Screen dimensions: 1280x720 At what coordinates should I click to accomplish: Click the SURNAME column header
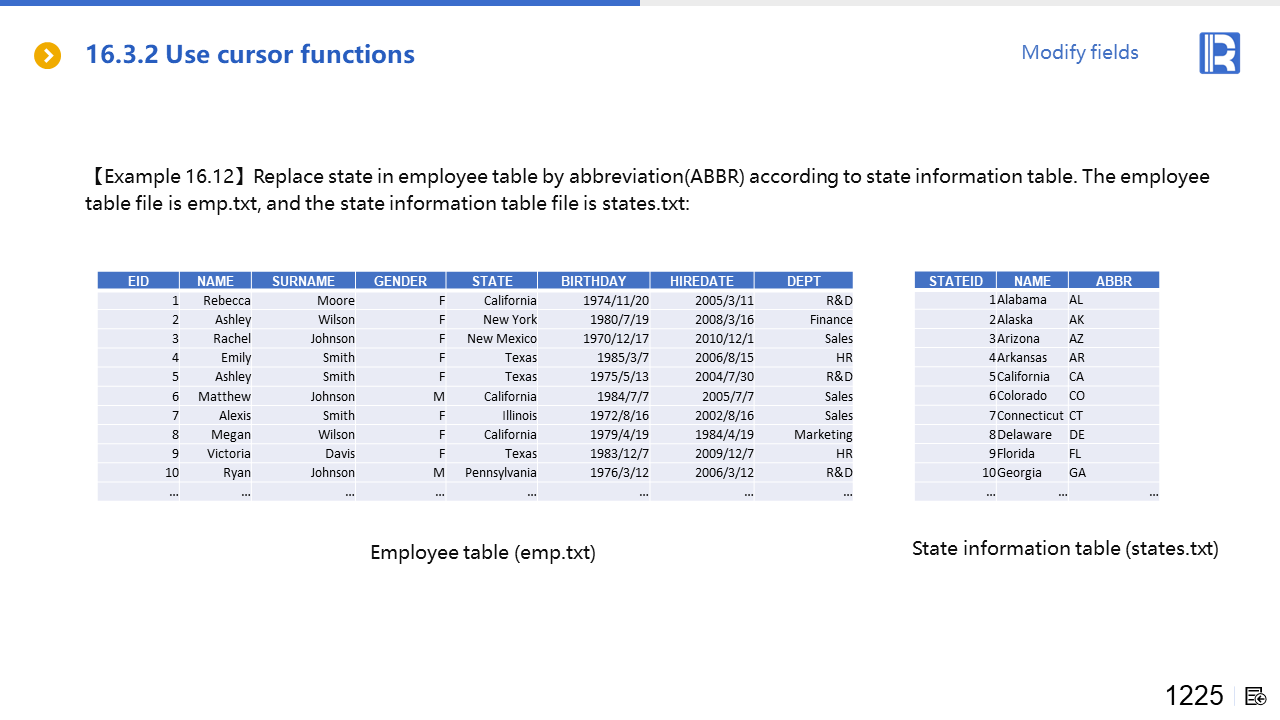coord(303,281)
